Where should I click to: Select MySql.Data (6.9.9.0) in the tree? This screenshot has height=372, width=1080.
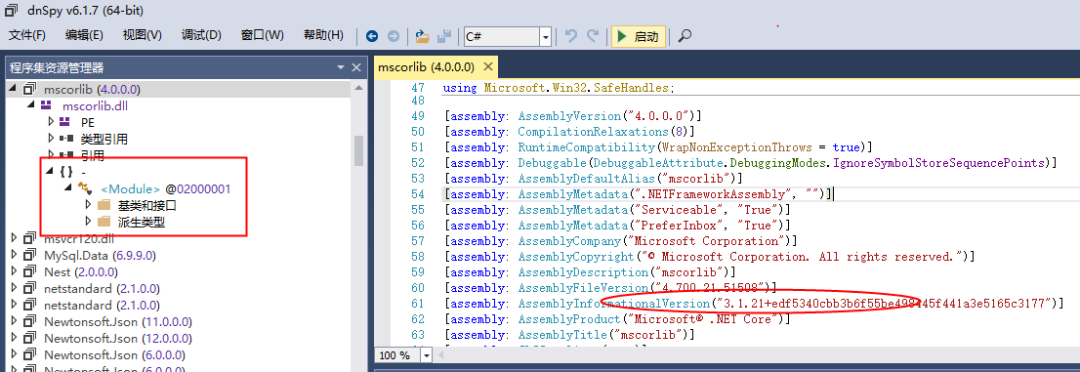tap(100, 255)
